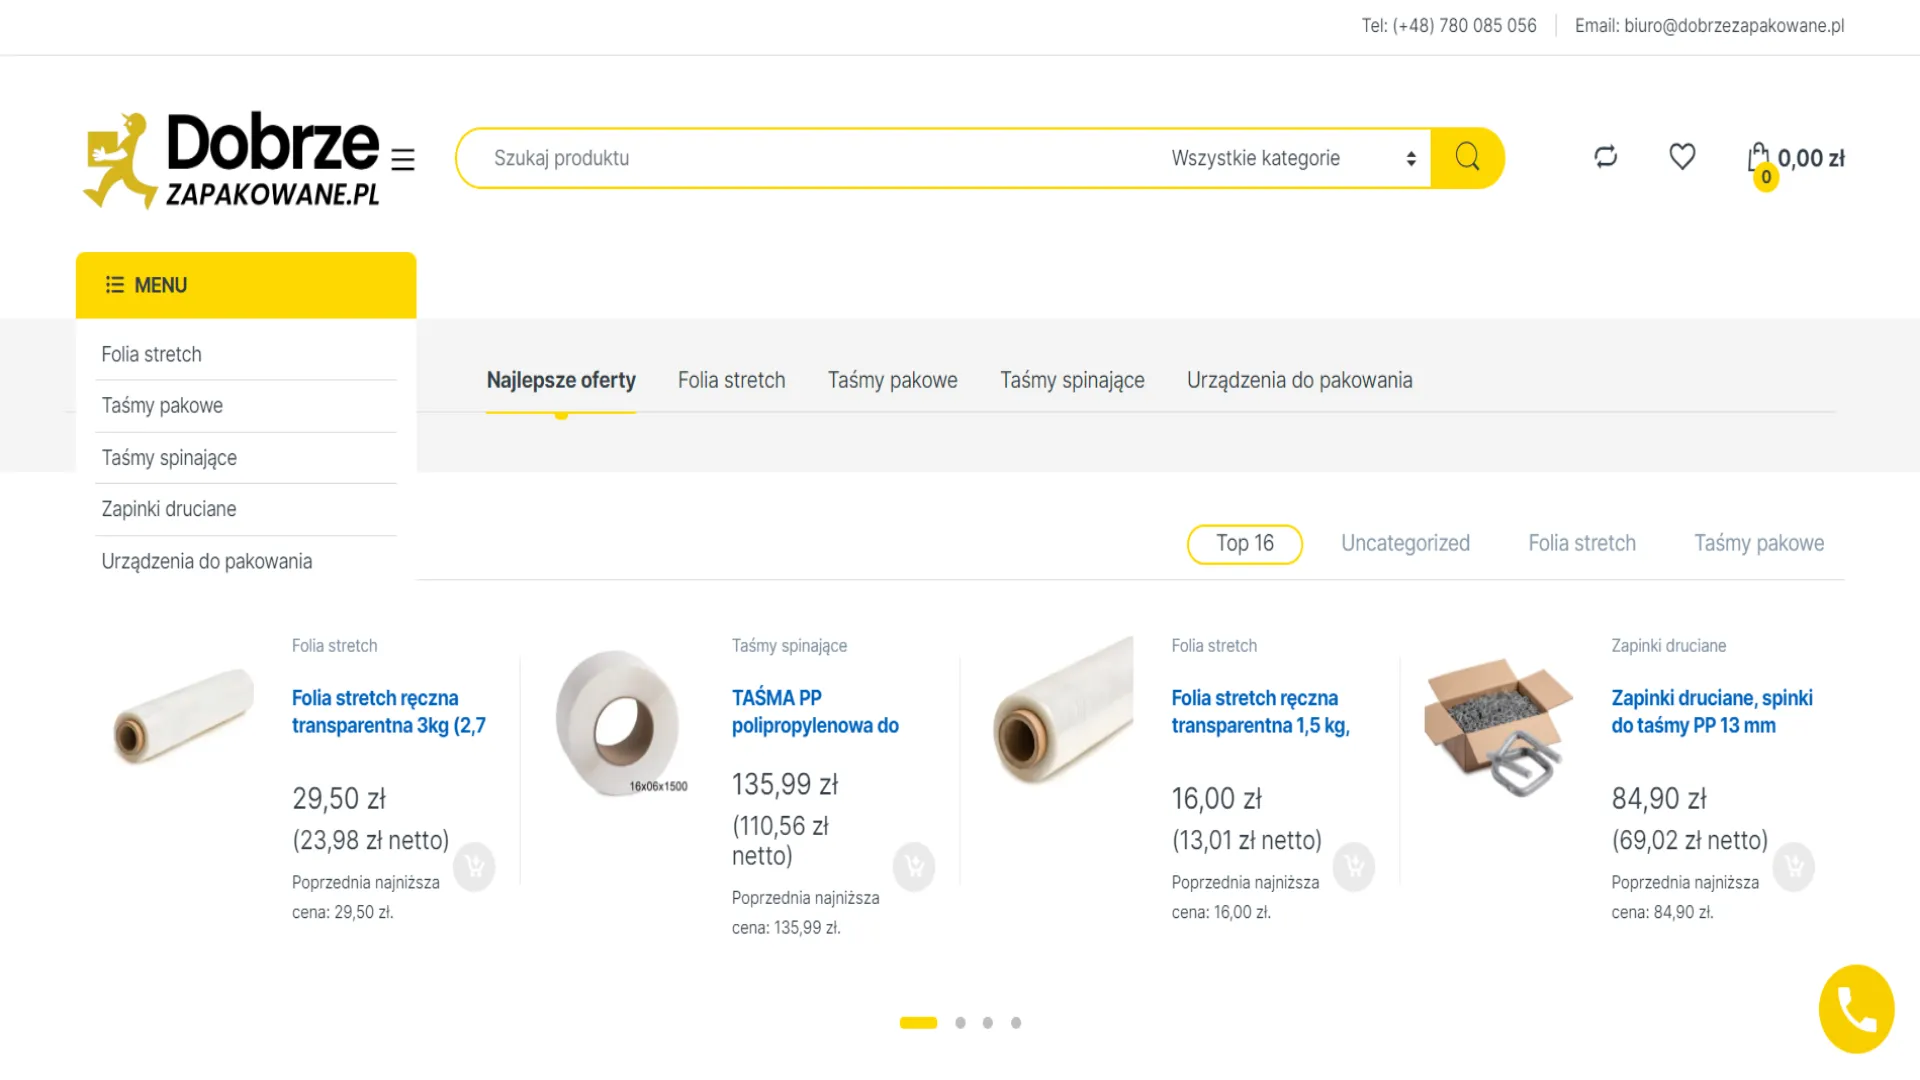Select the Top 16 filter pill
The width and height of the screenshot is (1920, 1080).
1244,544
